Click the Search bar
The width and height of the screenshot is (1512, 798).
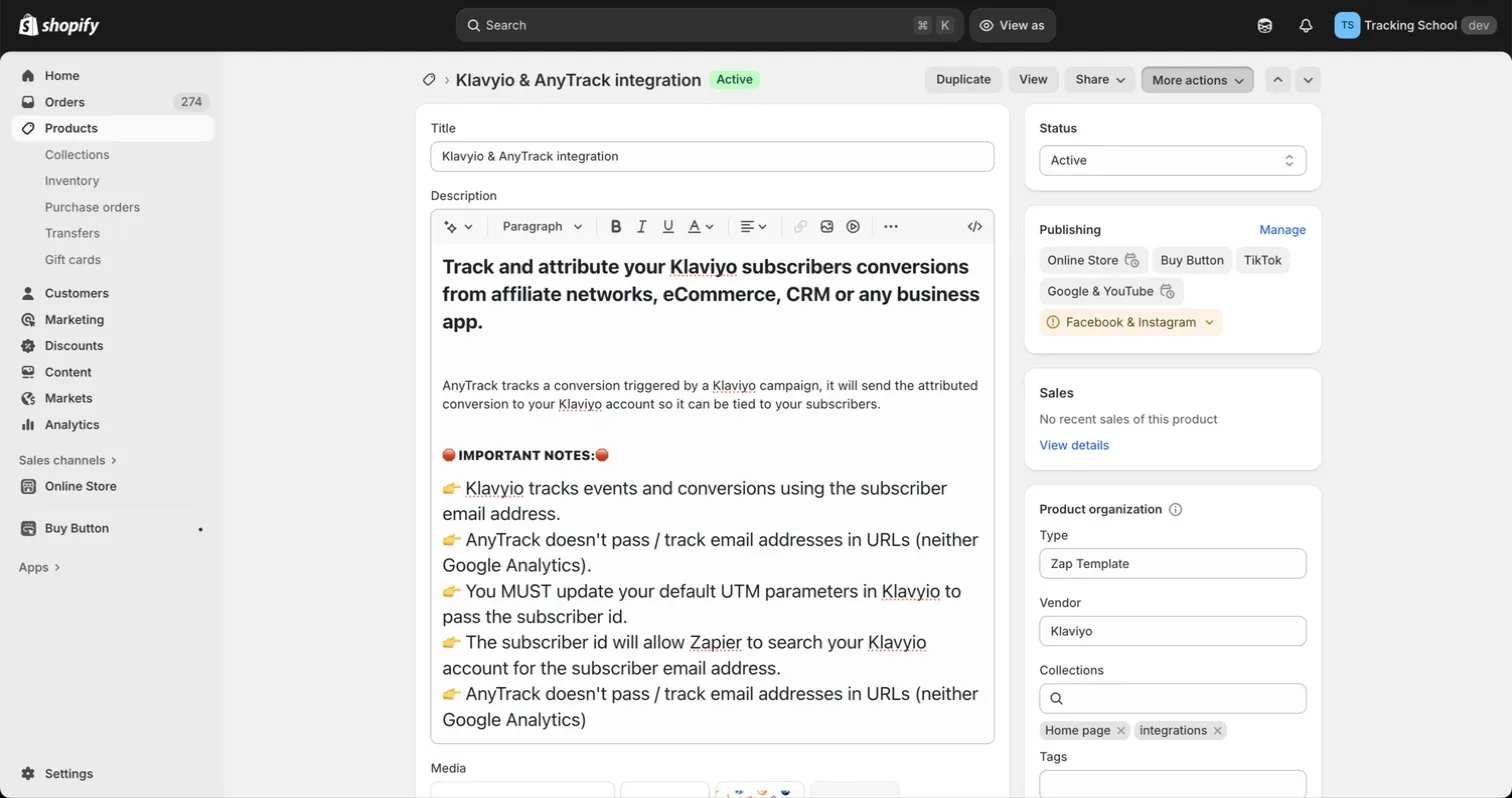coord(710,25)
